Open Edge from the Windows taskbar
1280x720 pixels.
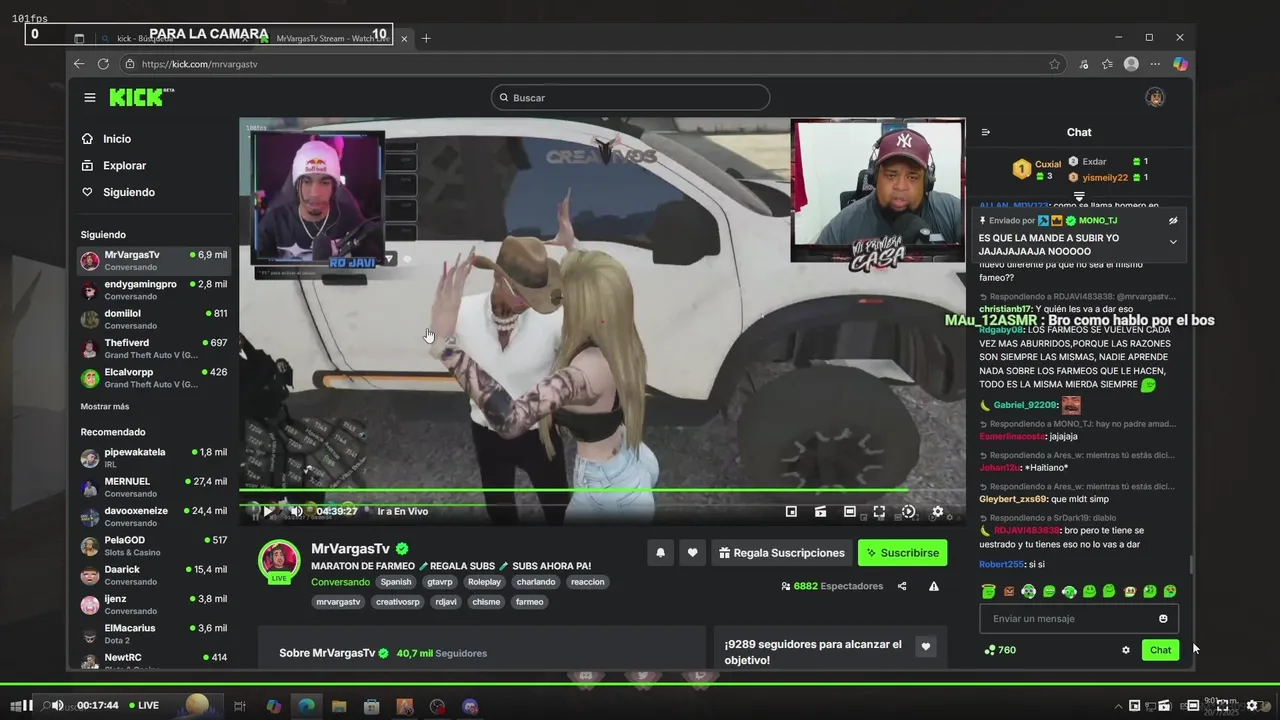point(306,706)
